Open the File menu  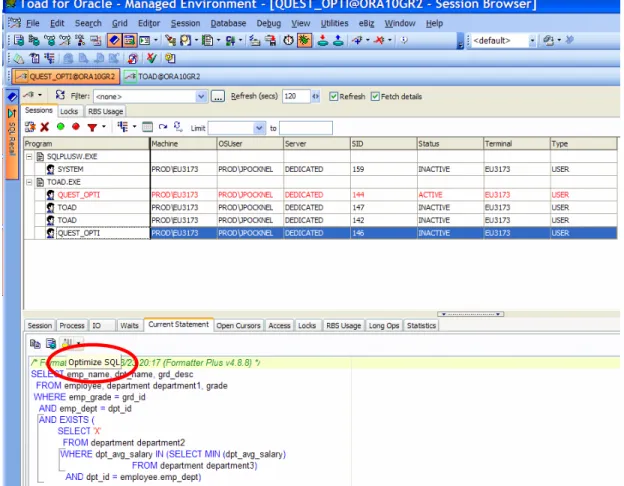(33, 23)
